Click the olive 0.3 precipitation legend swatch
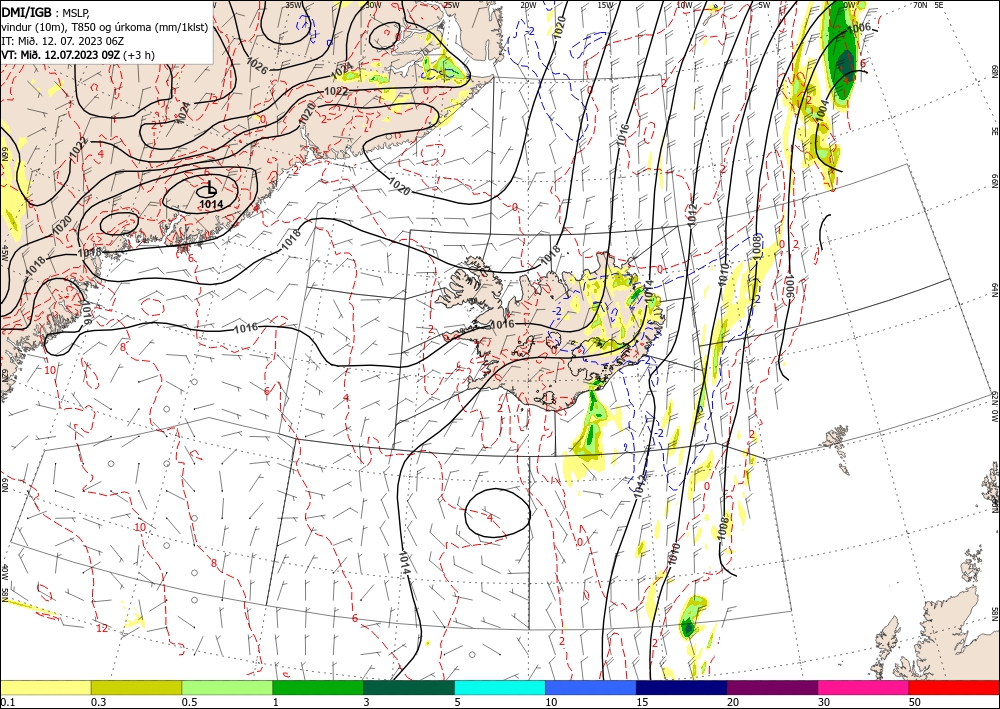The height and width of the screenshot is (709, 1000). 136,687
